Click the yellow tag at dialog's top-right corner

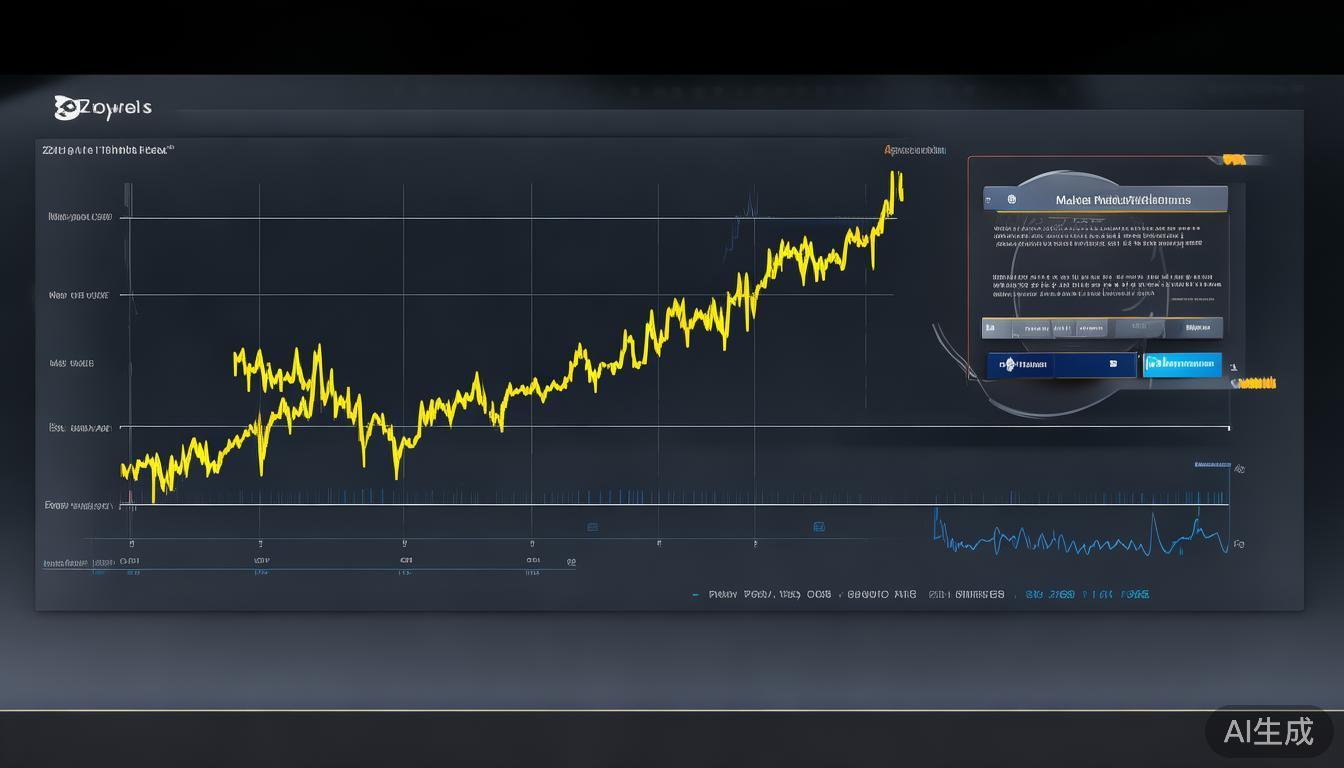click(1234, 159)
